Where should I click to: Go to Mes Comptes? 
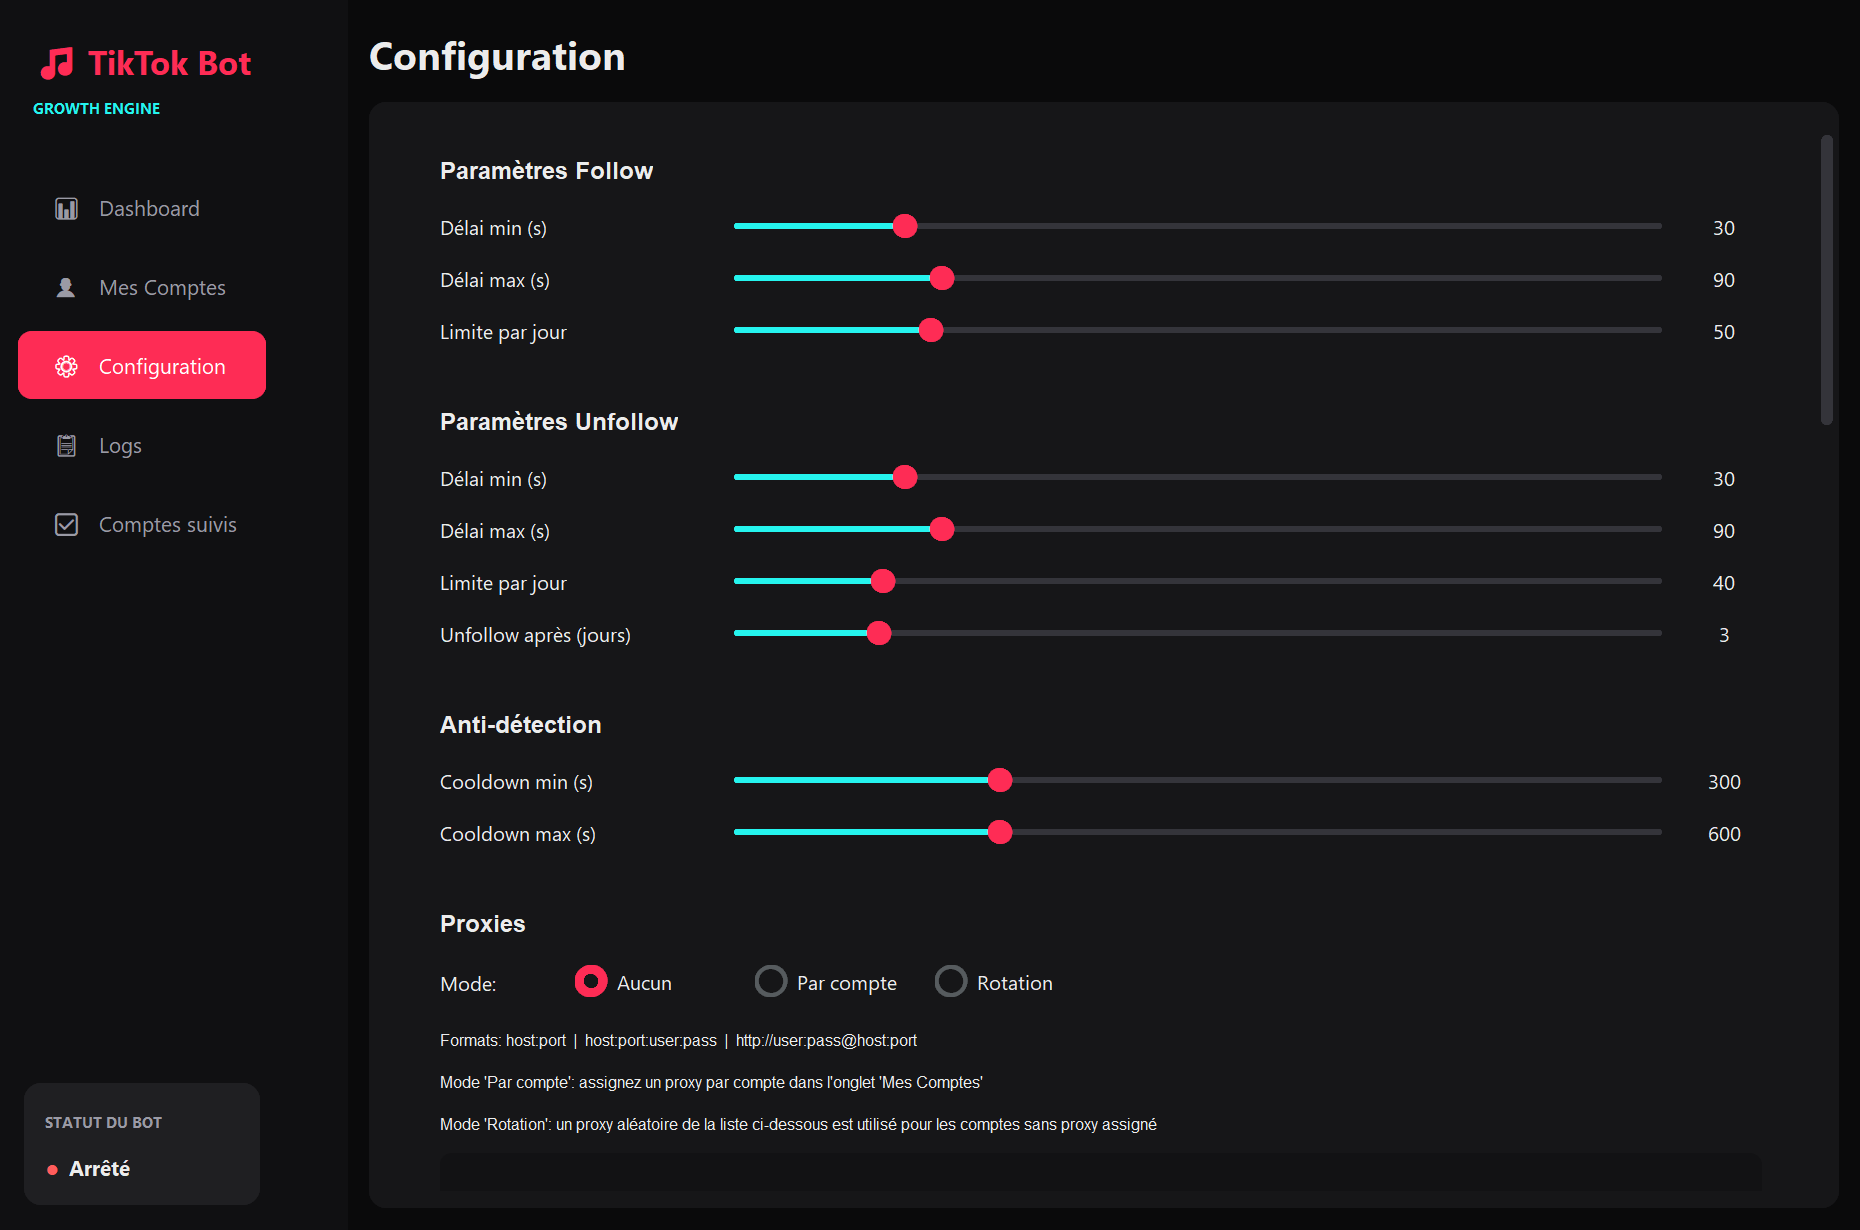pyautogui.click(x=142, y=288)
